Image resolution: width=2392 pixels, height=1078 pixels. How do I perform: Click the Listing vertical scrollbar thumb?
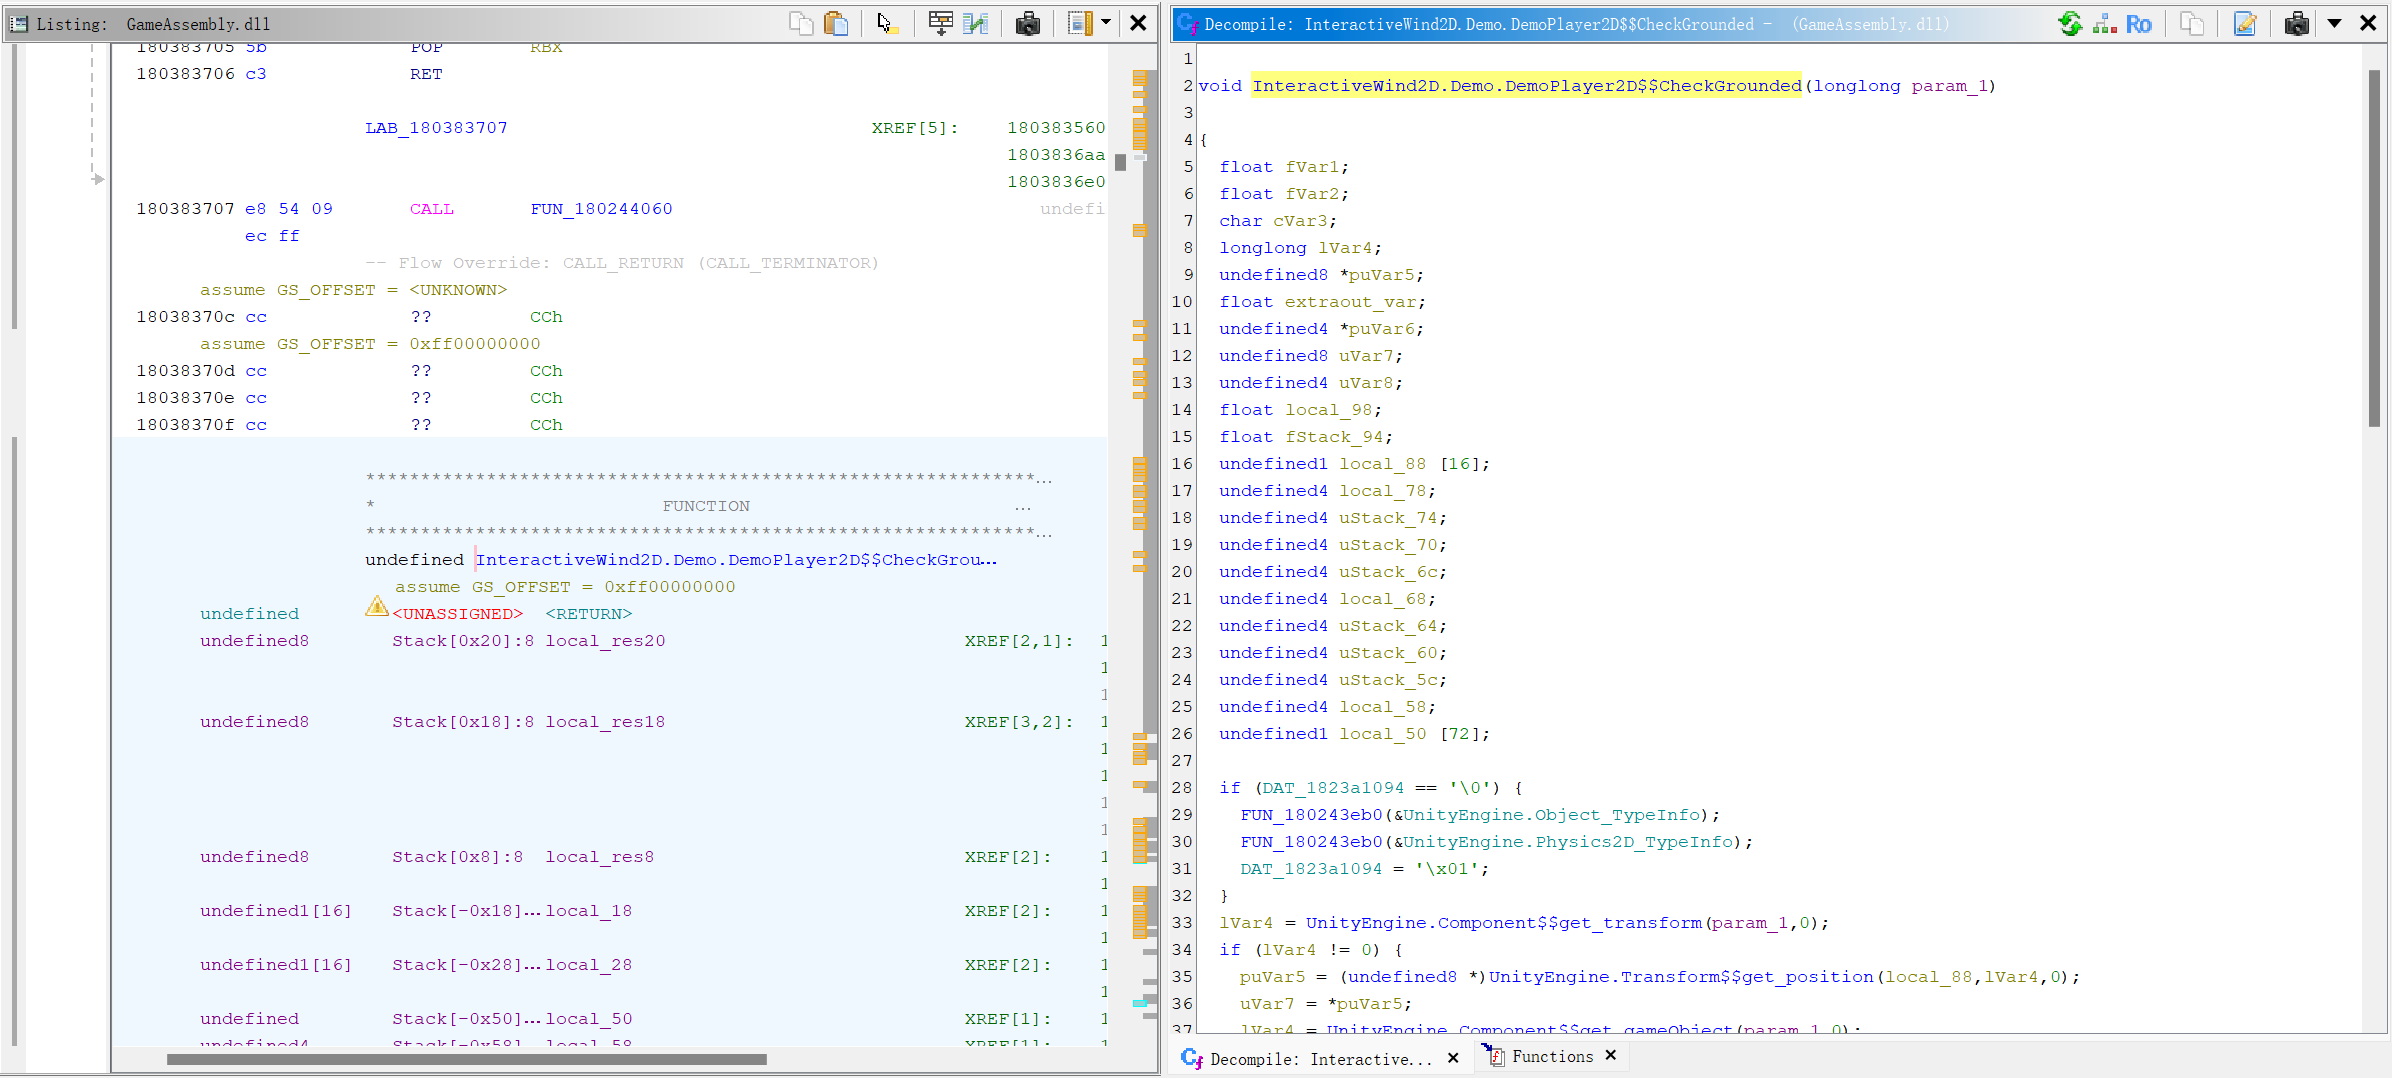click(1120, 162)
